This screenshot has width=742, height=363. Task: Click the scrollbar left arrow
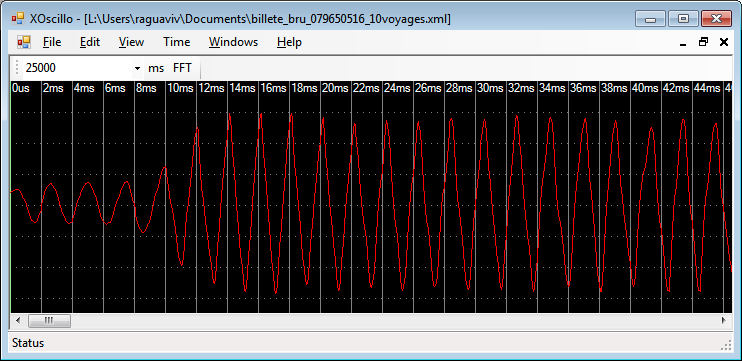(x=18, y=321)
